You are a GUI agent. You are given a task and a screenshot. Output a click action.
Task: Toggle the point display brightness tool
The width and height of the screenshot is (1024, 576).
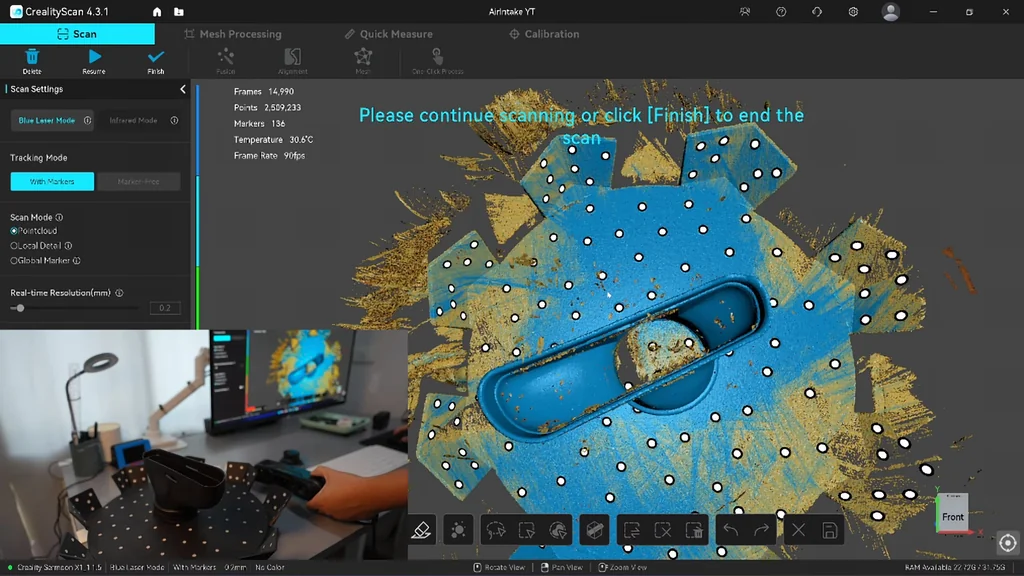pyautogui.click(x=458, y=530)
